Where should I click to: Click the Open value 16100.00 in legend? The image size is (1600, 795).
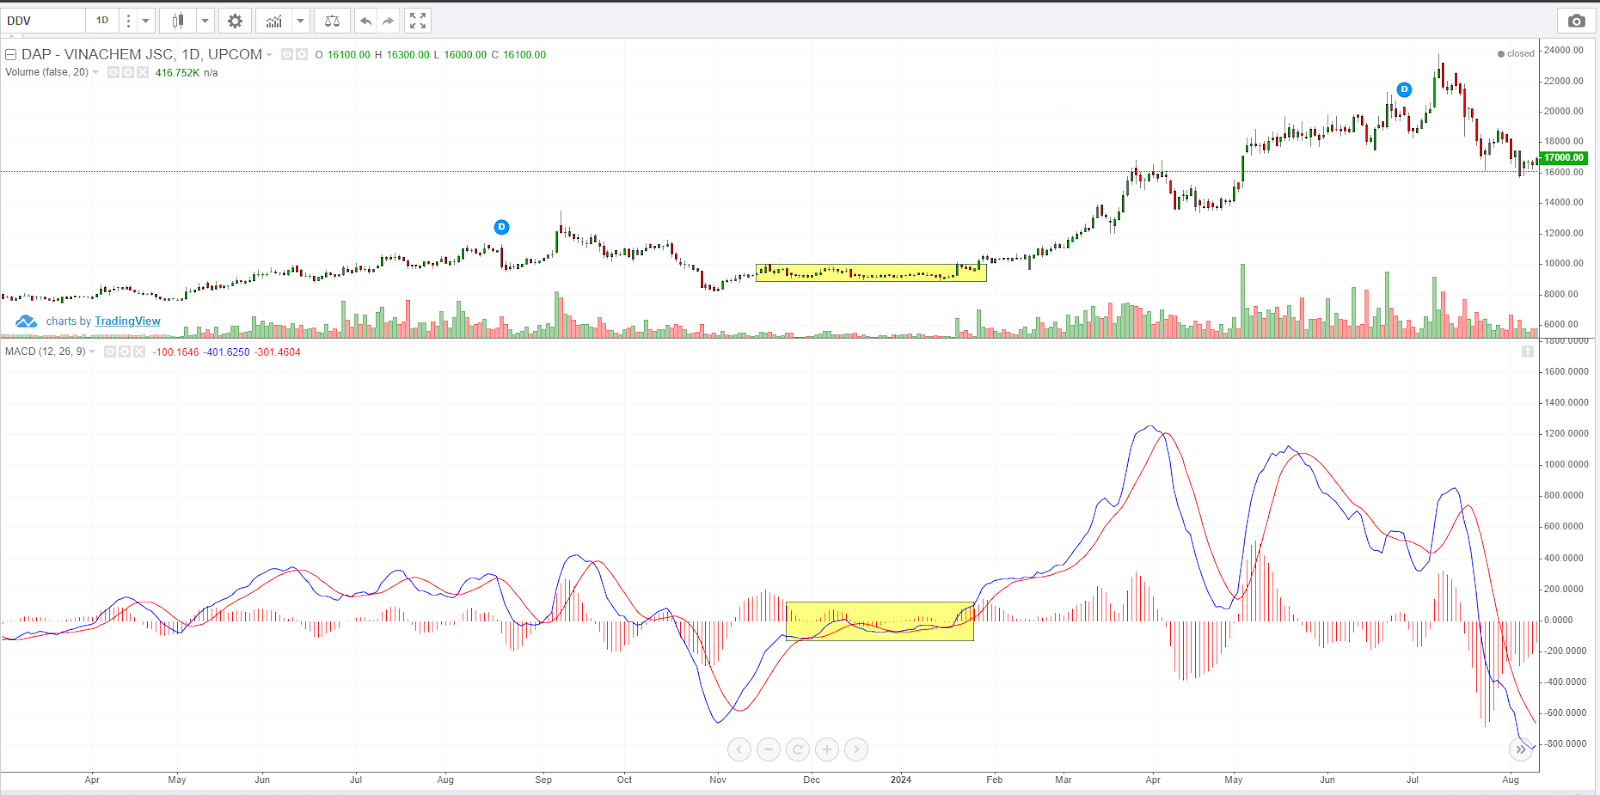(x=349, y=55)
